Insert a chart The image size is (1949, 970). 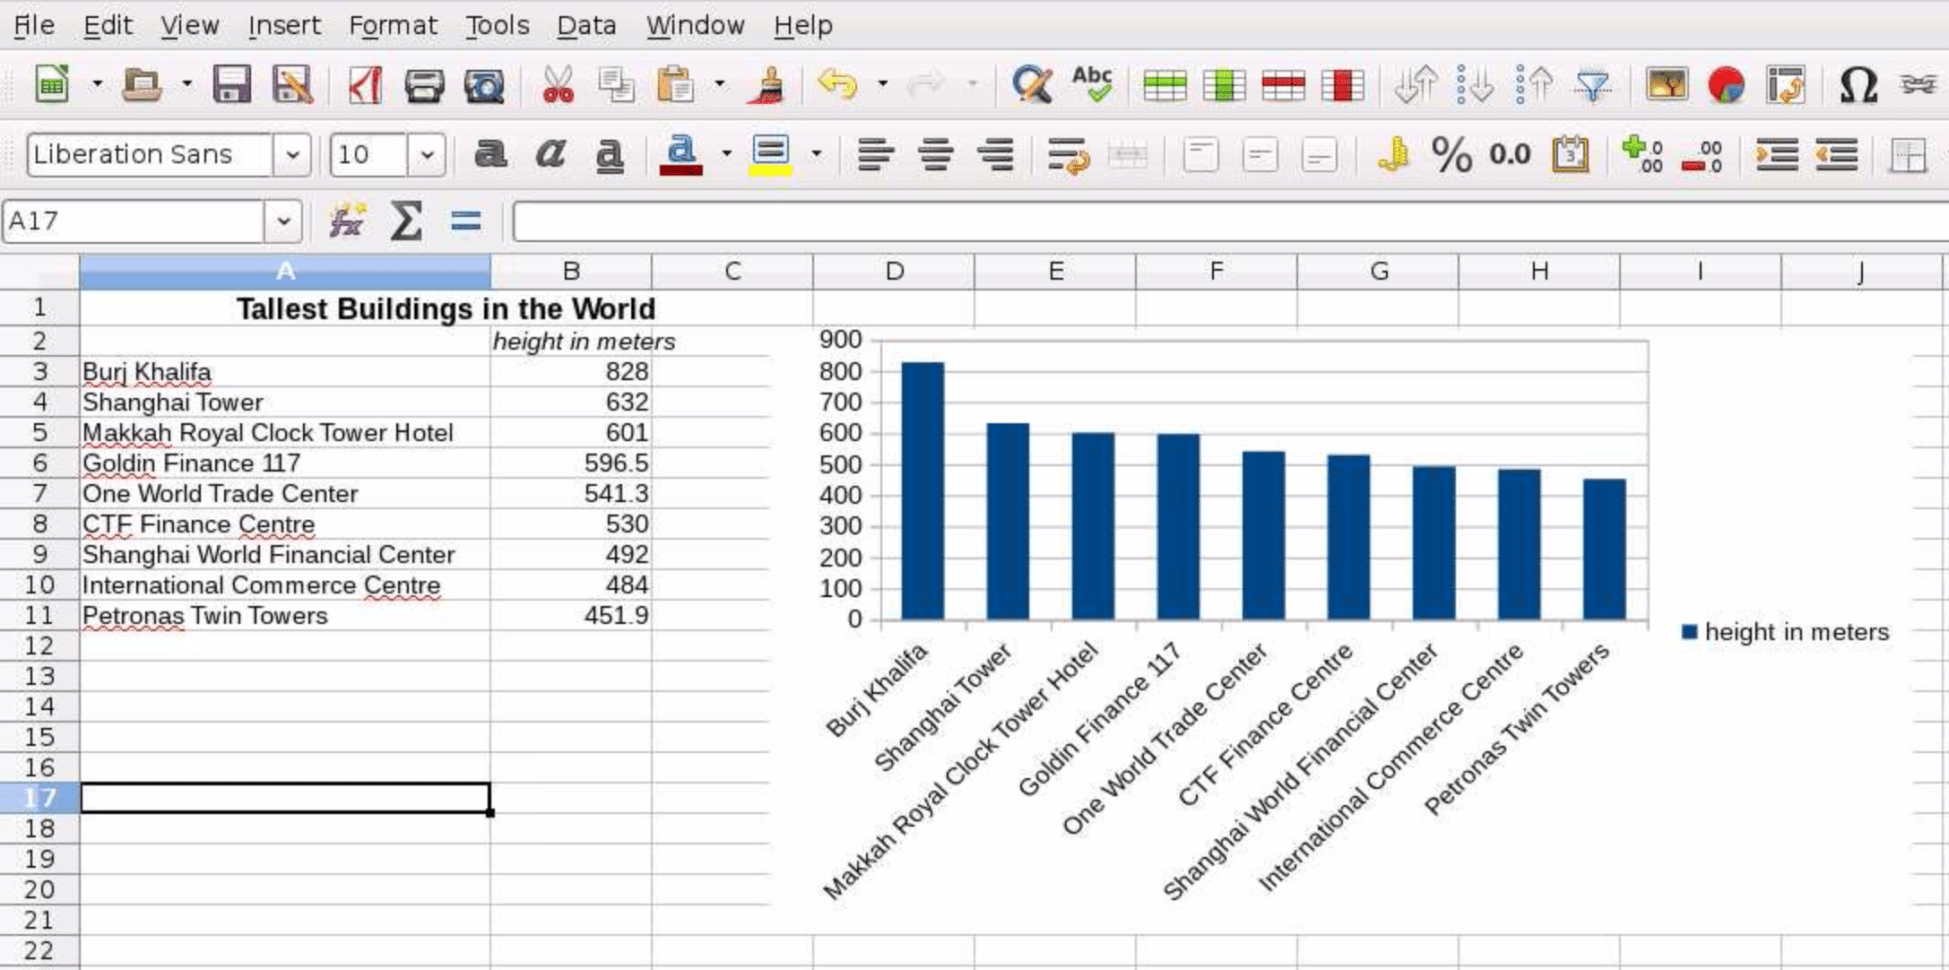point(1724,85)
